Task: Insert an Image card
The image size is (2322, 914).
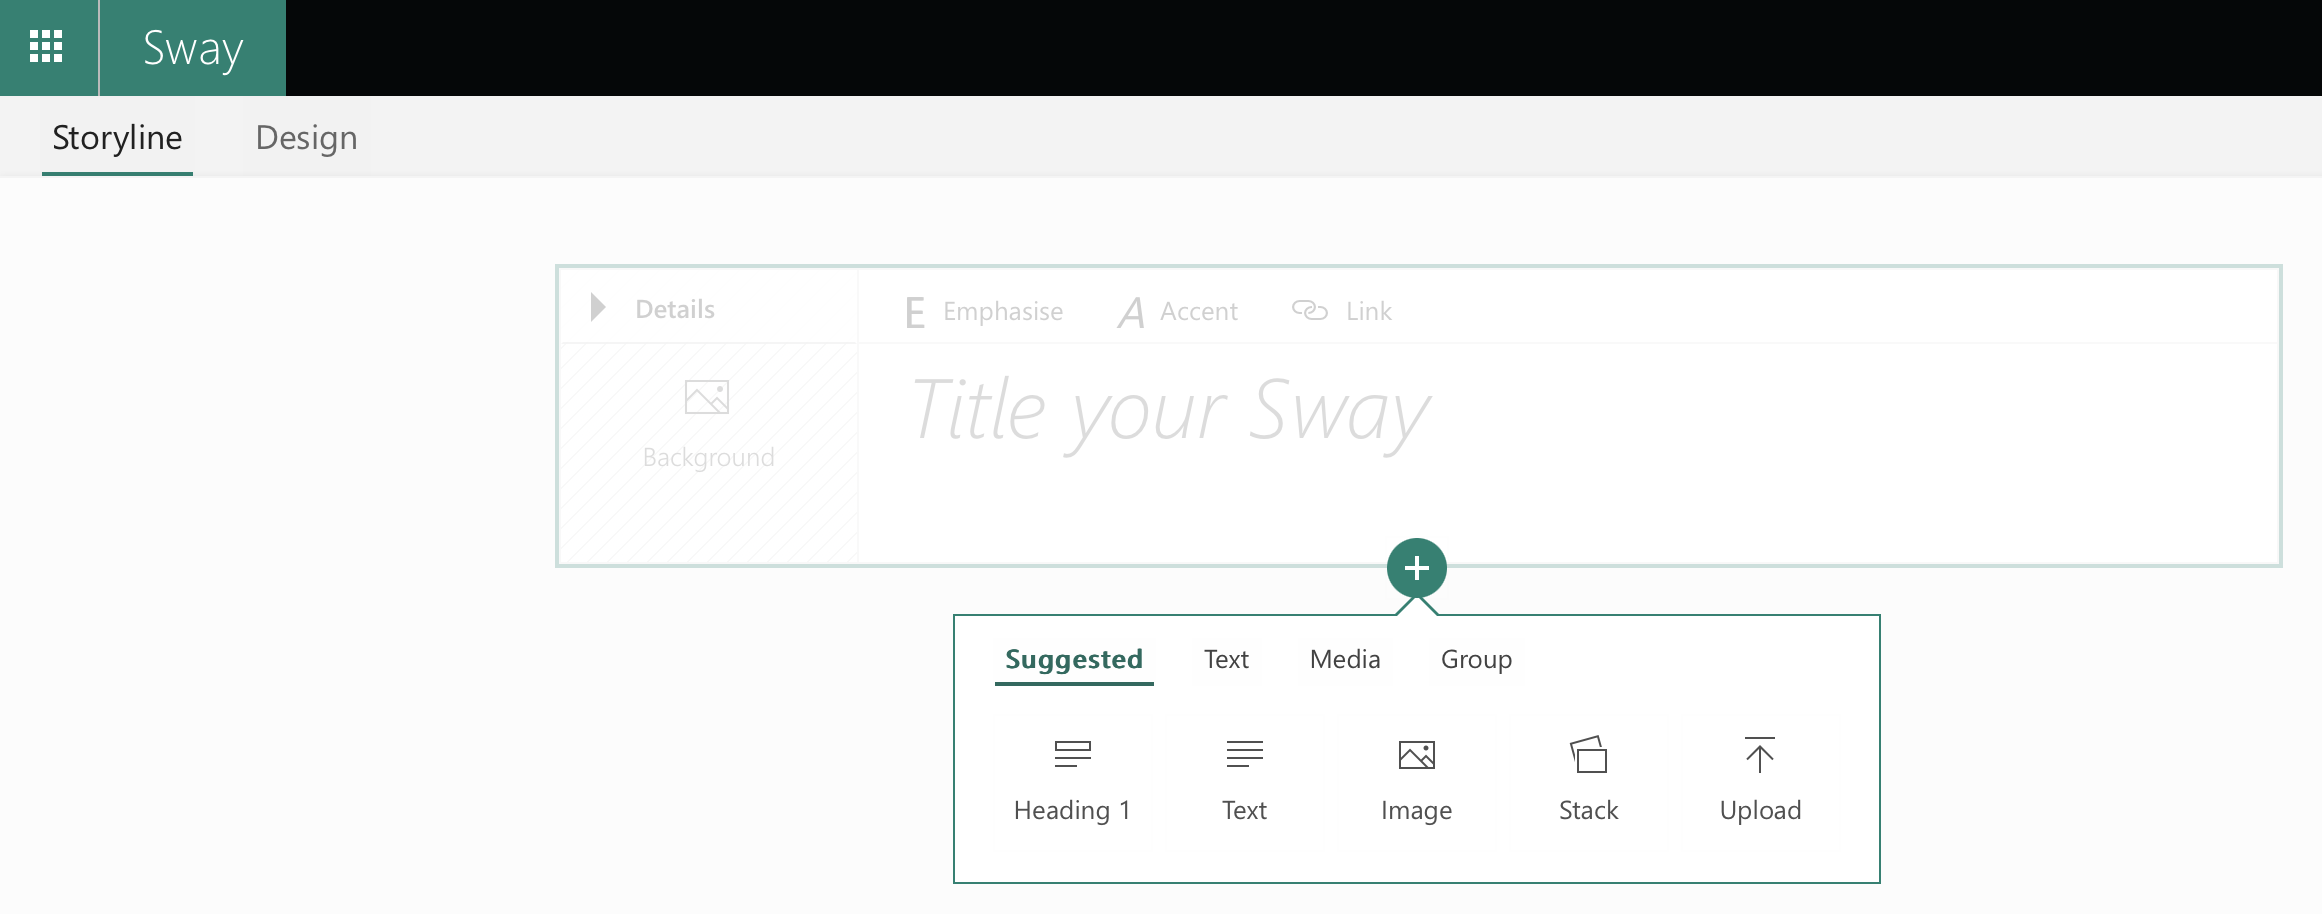Action: coord(1416,780)
